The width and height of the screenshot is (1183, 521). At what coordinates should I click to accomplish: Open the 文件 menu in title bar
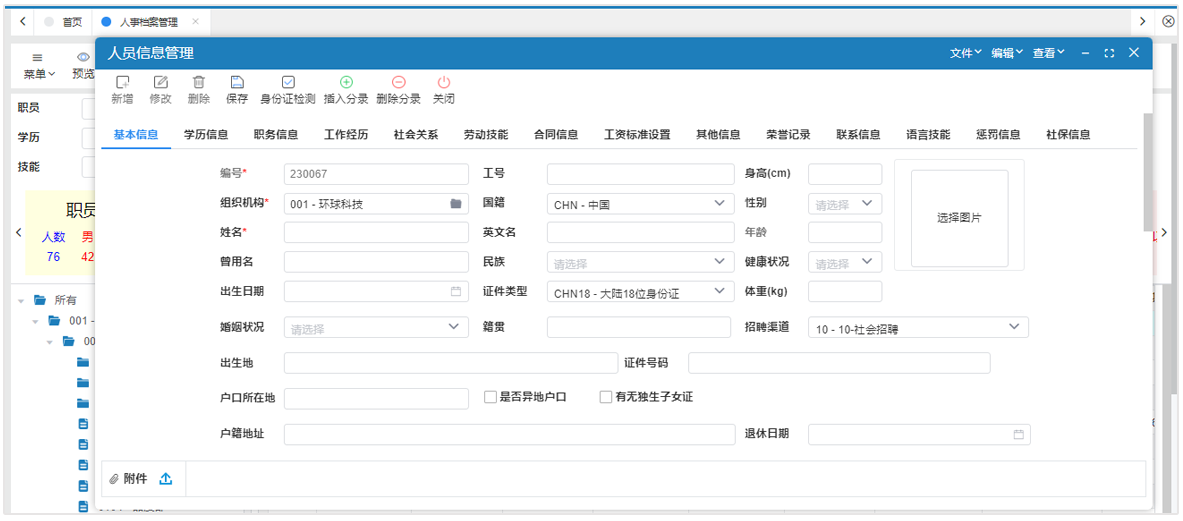[x=965, y=53]
